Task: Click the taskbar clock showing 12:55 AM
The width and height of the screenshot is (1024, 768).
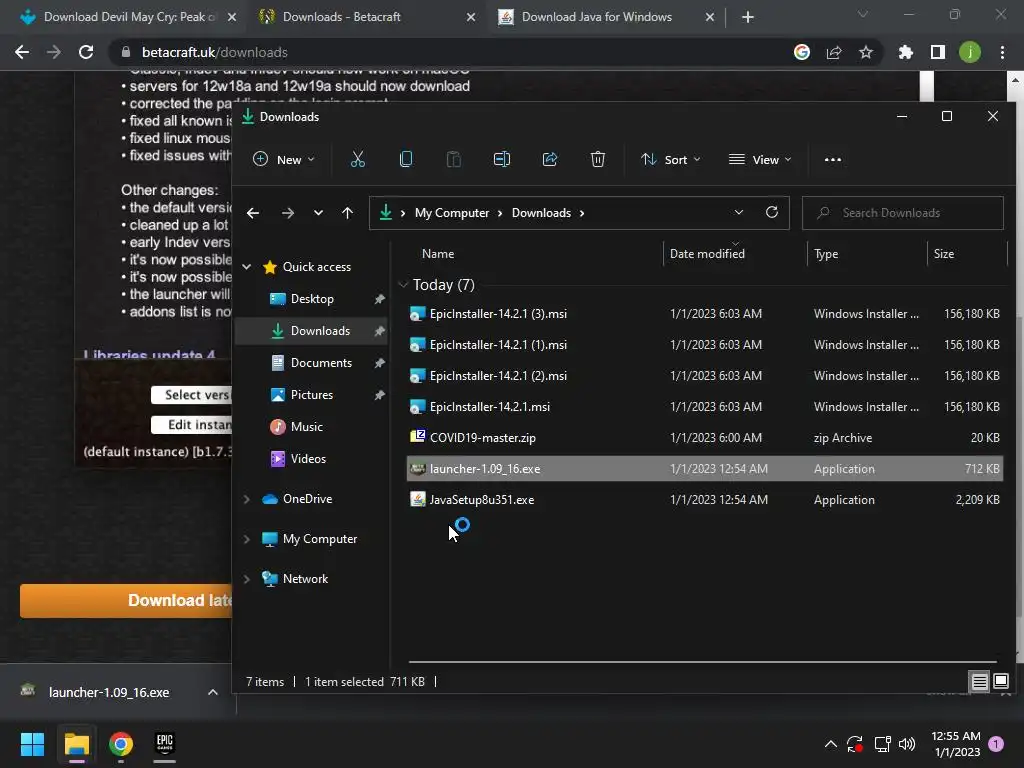Action: point(956,744)
